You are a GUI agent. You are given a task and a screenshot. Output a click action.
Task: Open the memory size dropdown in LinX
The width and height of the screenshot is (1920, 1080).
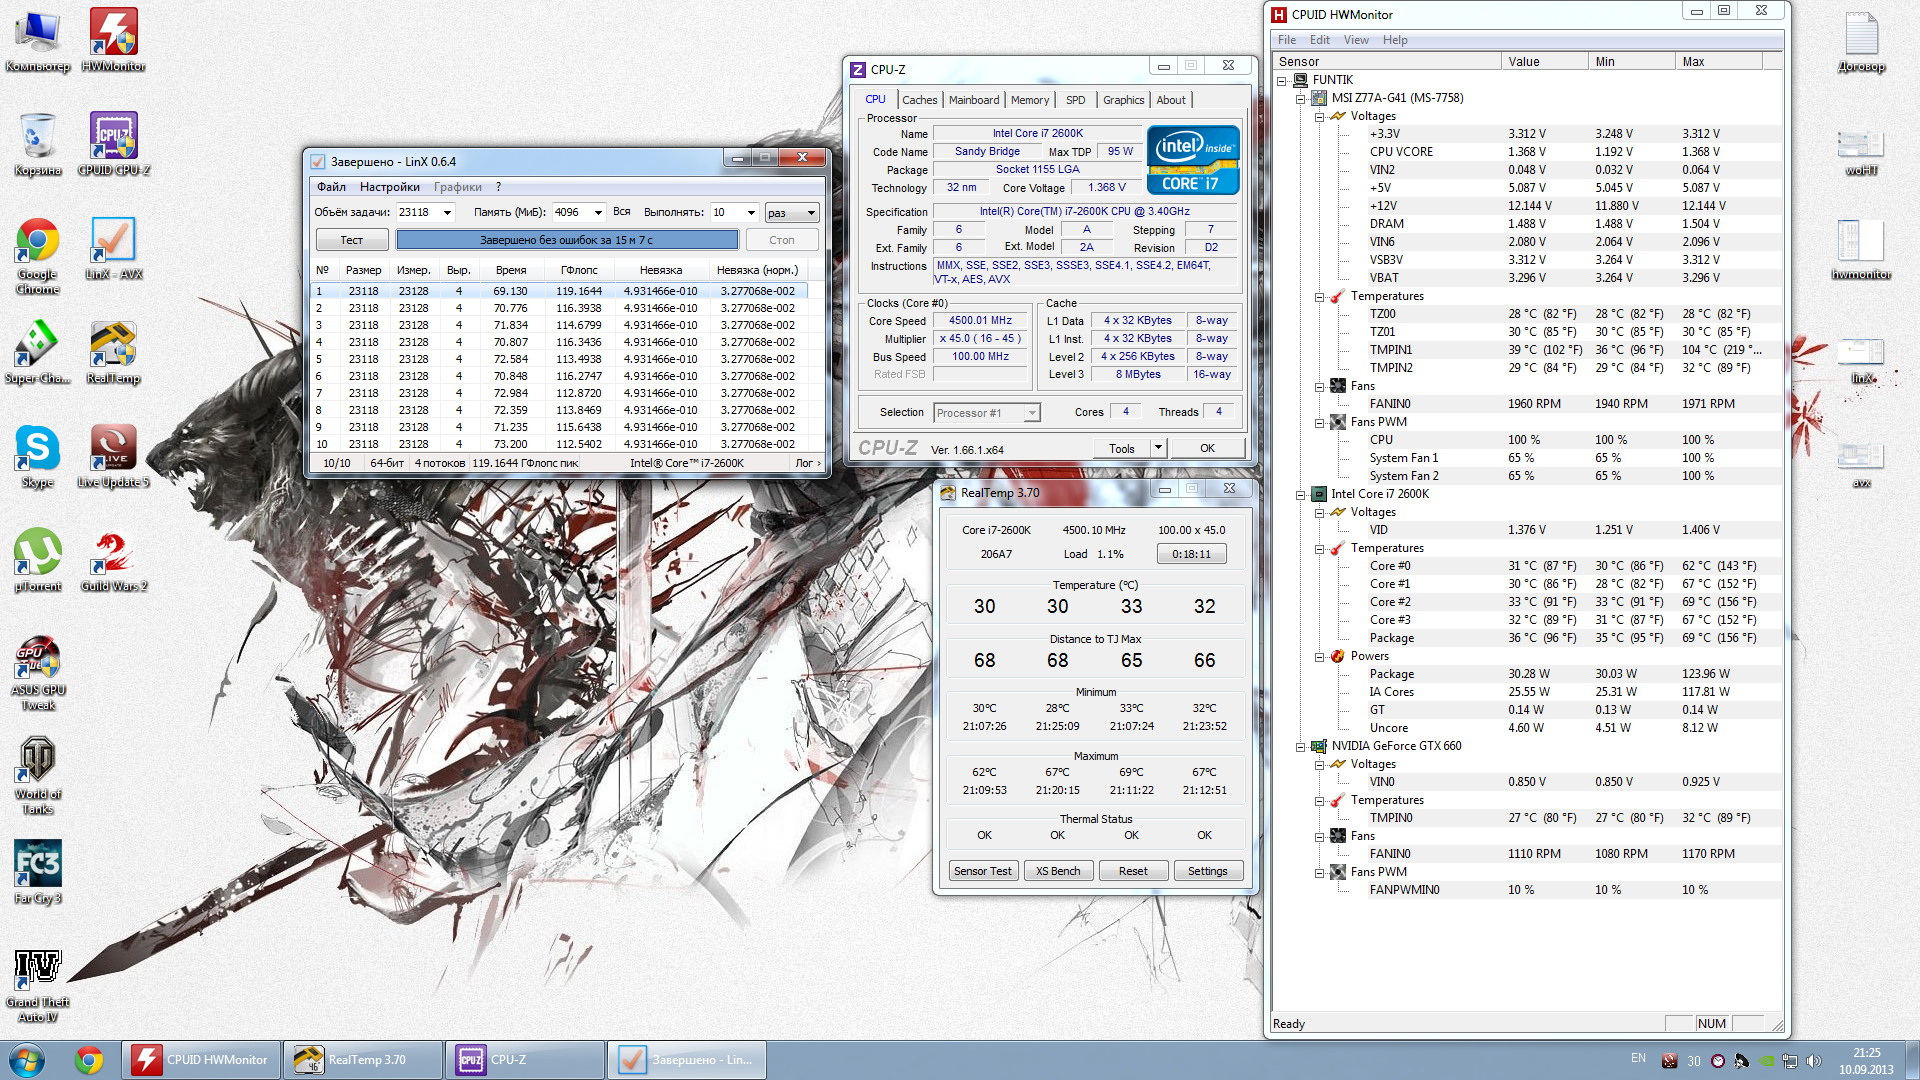(x=598, y=212)
